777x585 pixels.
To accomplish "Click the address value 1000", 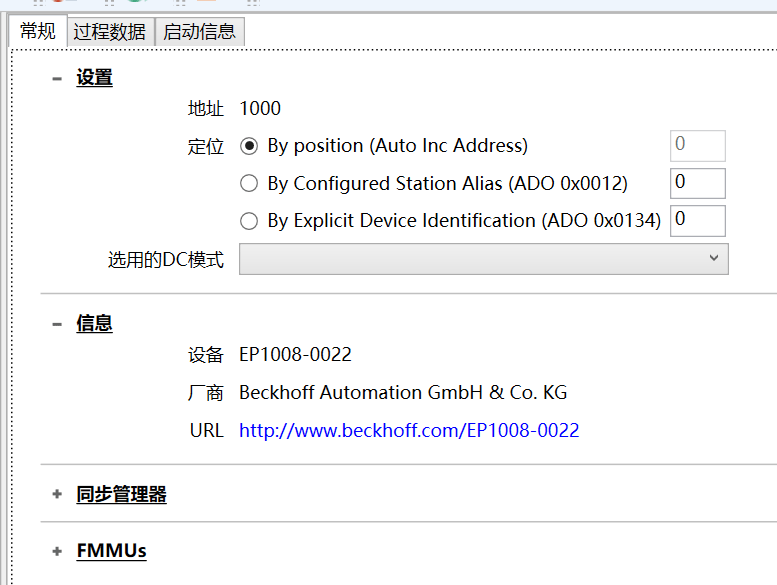I will (x=260, y=108).
